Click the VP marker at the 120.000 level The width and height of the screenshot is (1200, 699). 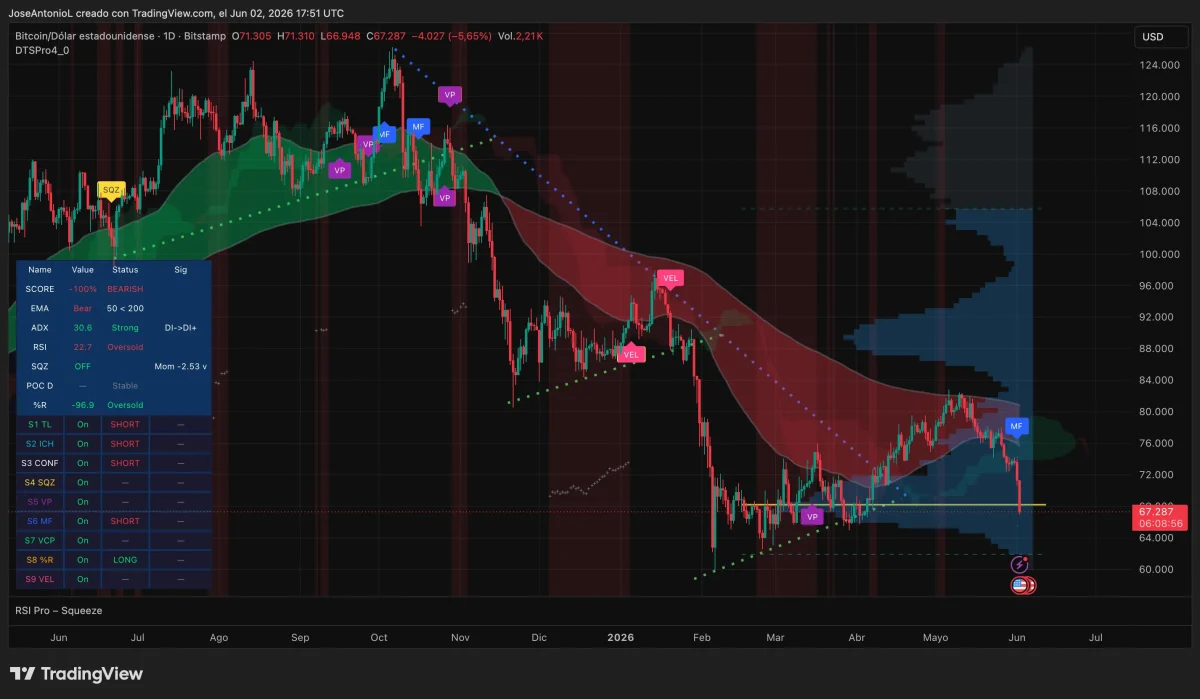tap(451, 95)
